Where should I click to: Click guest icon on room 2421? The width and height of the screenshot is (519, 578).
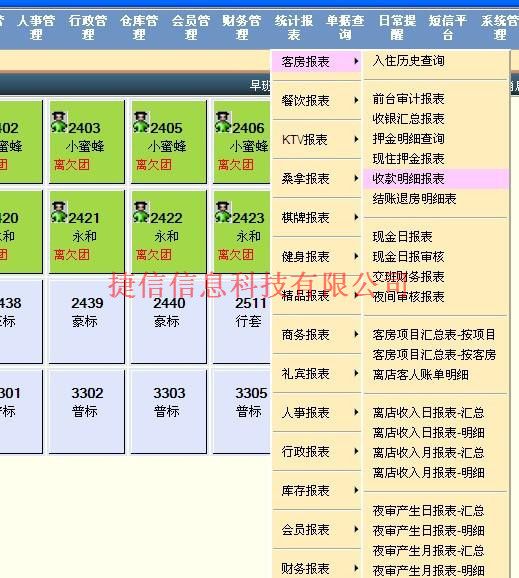[x=59, y=212]
